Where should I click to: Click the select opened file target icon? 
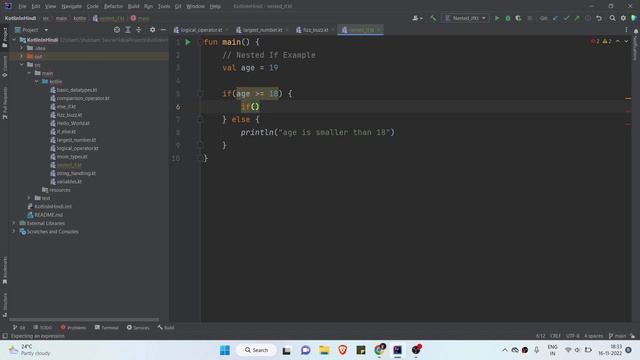117,30
